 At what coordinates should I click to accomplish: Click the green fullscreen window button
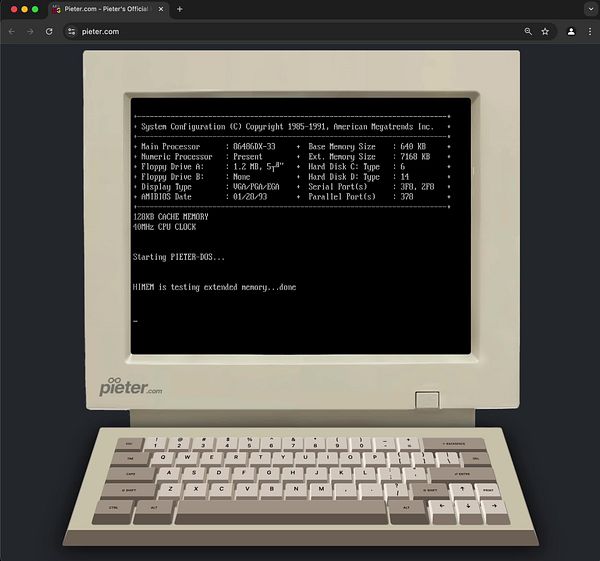tap(35, 9)
